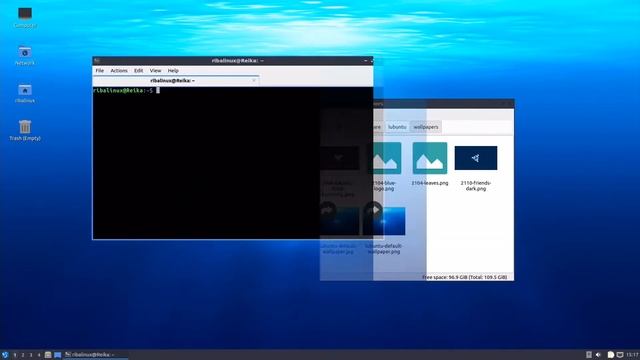This screenshot has height=360, width=640.
Task: Open the View menu in terminal
Action: tap(155, 71)
